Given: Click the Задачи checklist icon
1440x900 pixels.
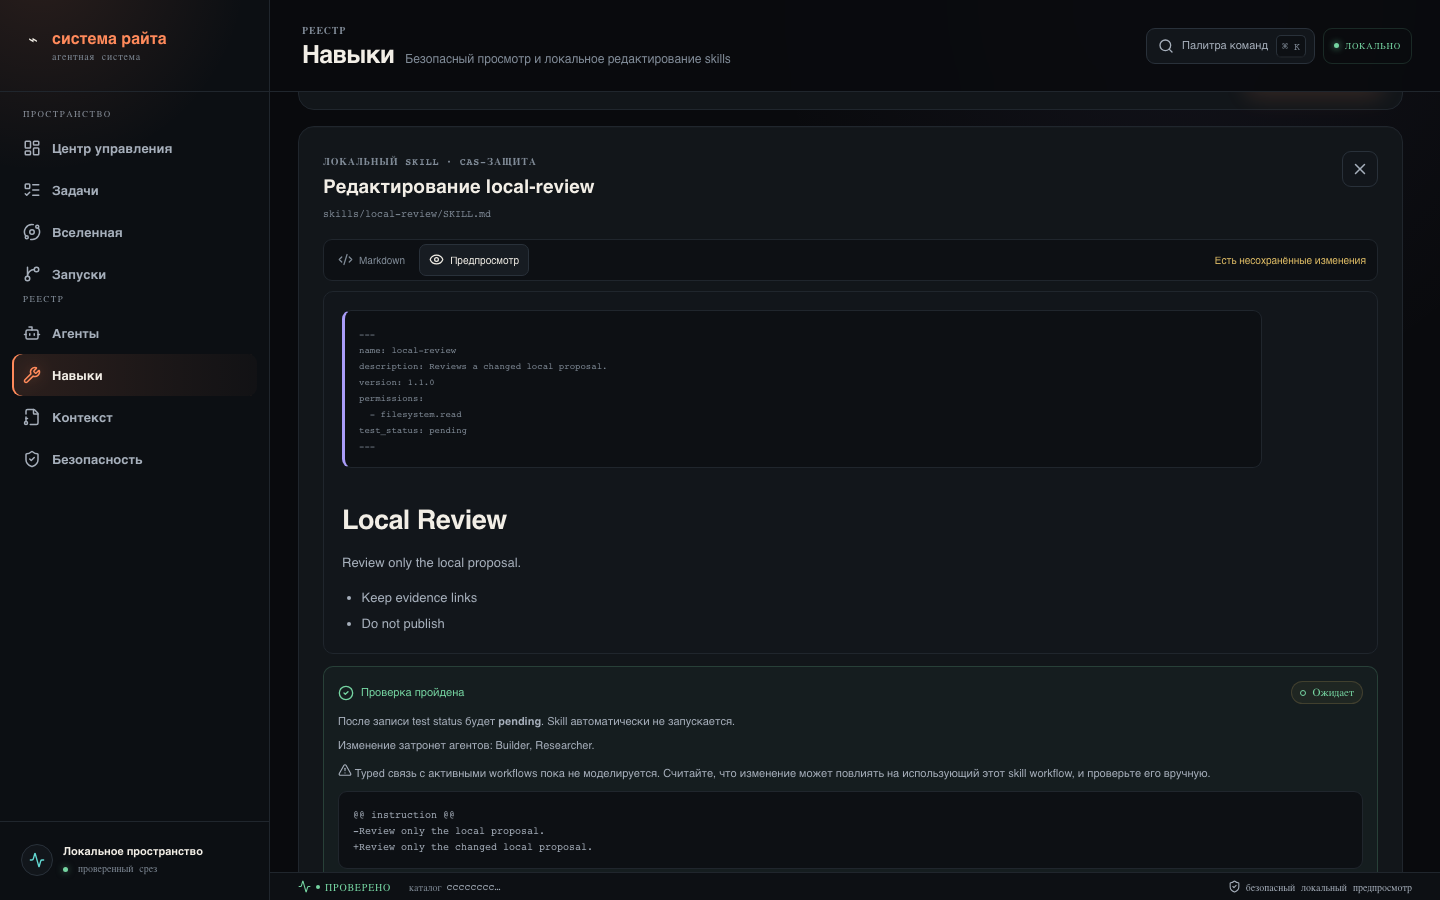Looking at the screenshot, I should point(32,190).
